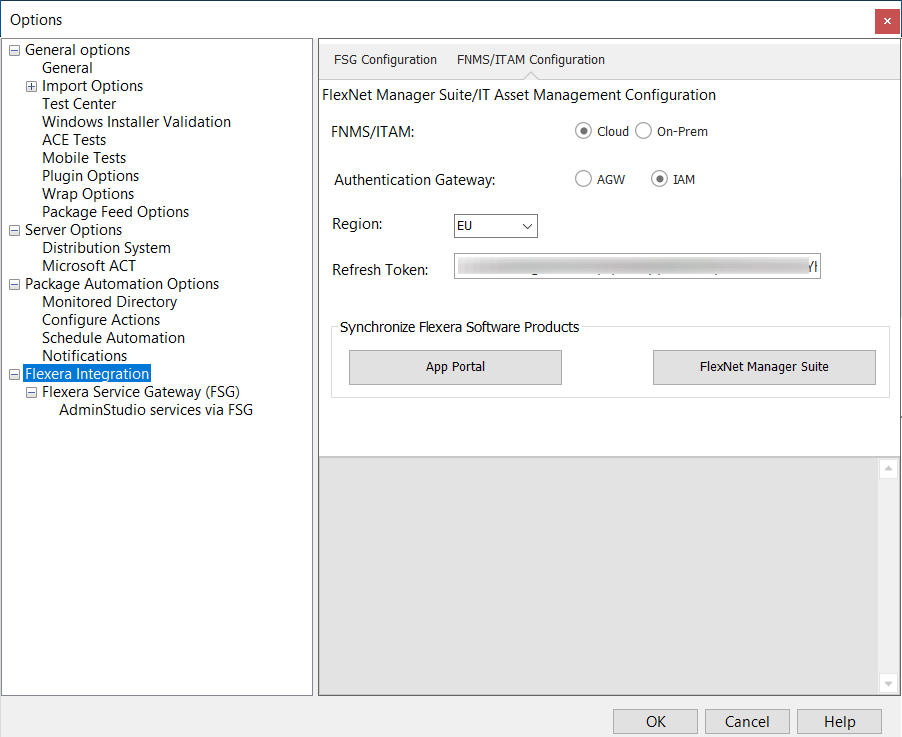Viewport: 902px width, 737px height.
Task: Confirm with the OK button
Action: (x=655, y=721)
